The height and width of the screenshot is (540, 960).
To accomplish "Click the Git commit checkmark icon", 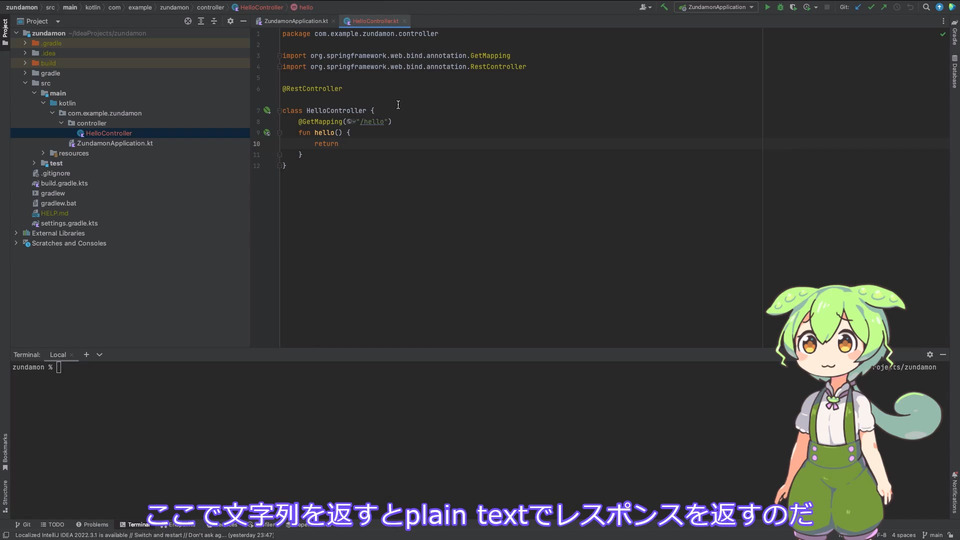I will pyautogui.click(x=871, y=7).
